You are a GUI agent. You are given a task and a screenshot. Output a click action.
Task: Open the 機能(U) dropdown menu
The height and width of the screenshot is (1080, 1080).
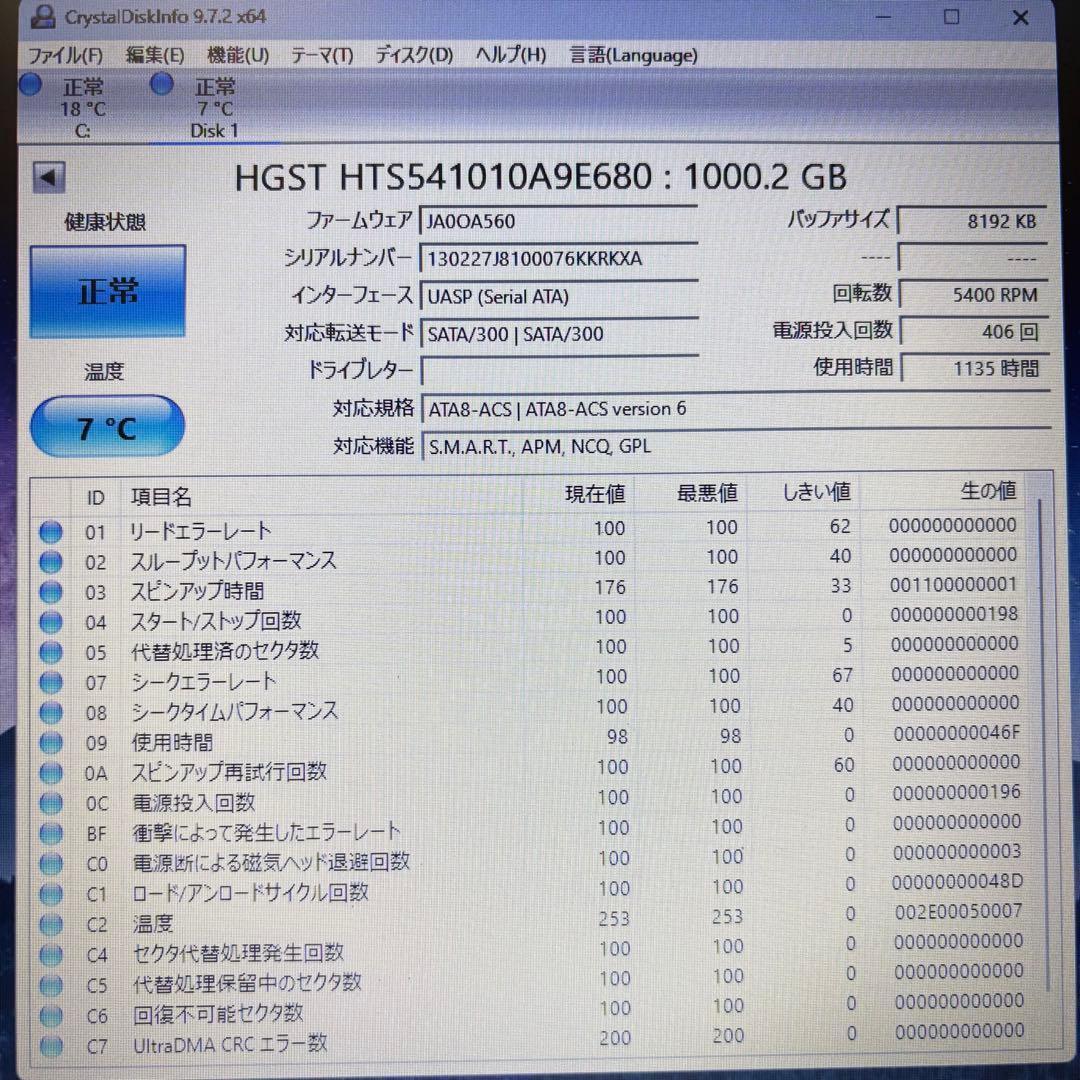click(x=238, y=55)
